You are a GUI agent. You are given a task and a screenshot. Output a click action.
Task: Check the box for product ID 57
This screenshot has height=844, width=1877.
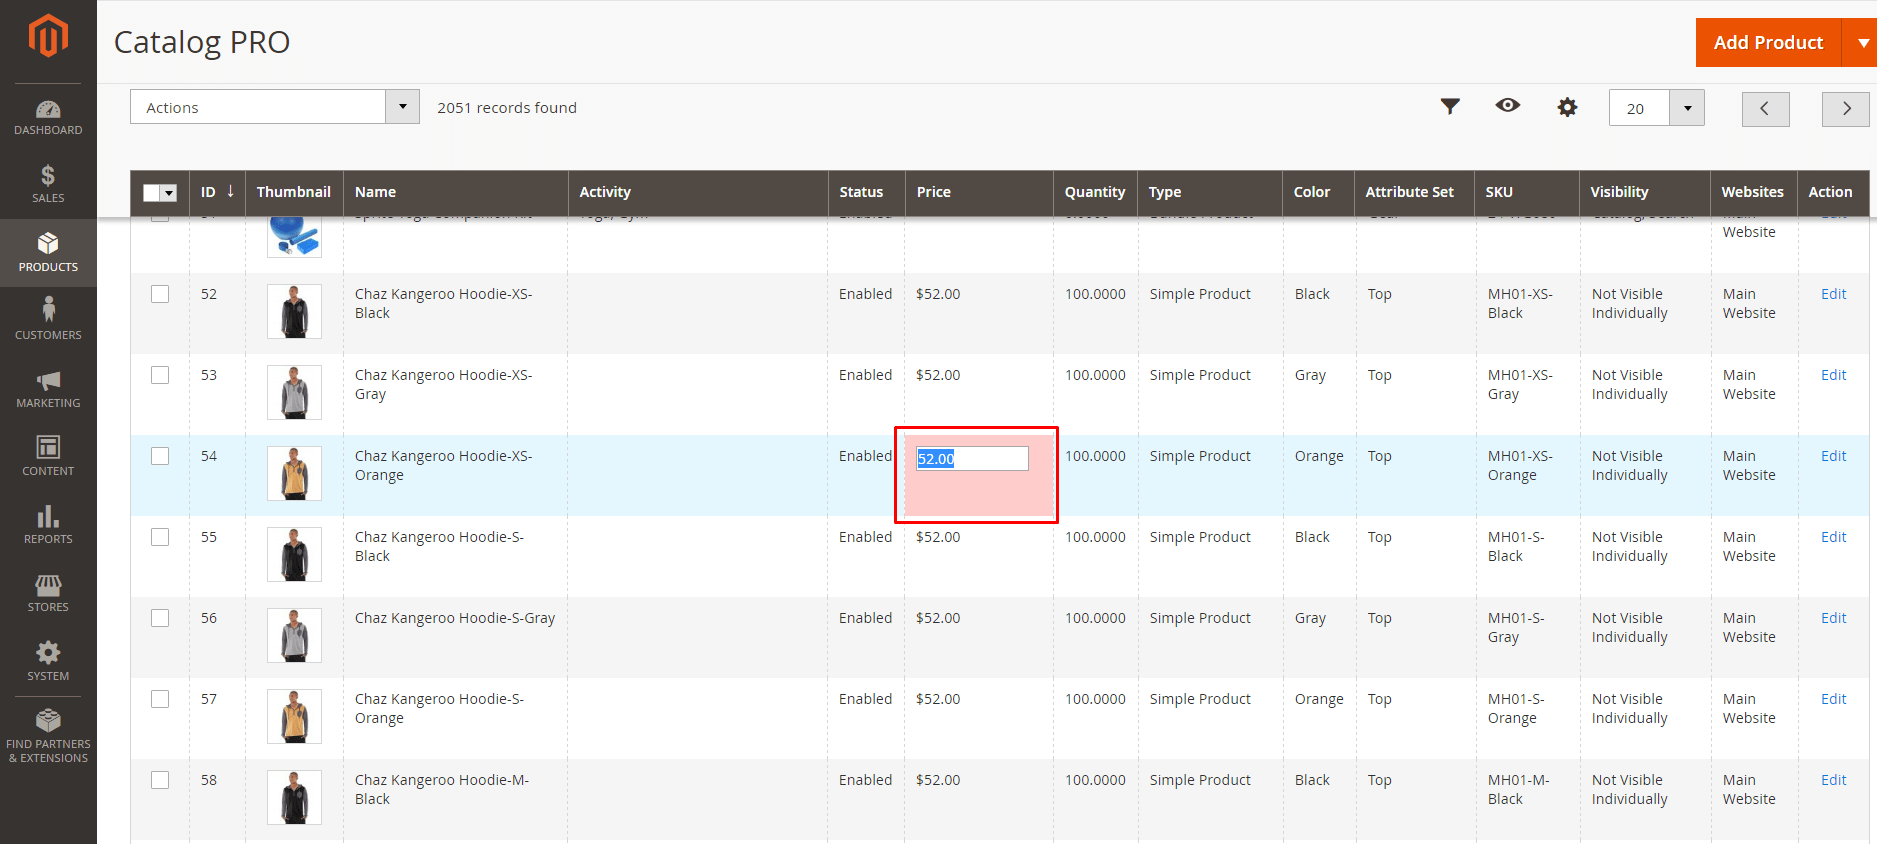[x=160, y=699]
